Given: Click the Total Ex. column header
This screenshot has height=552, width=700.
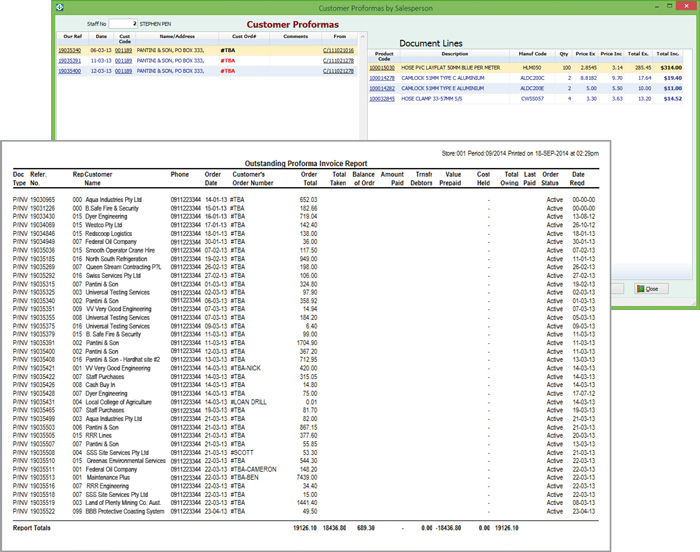Looking at the screenshot, I should click(638, 54).
